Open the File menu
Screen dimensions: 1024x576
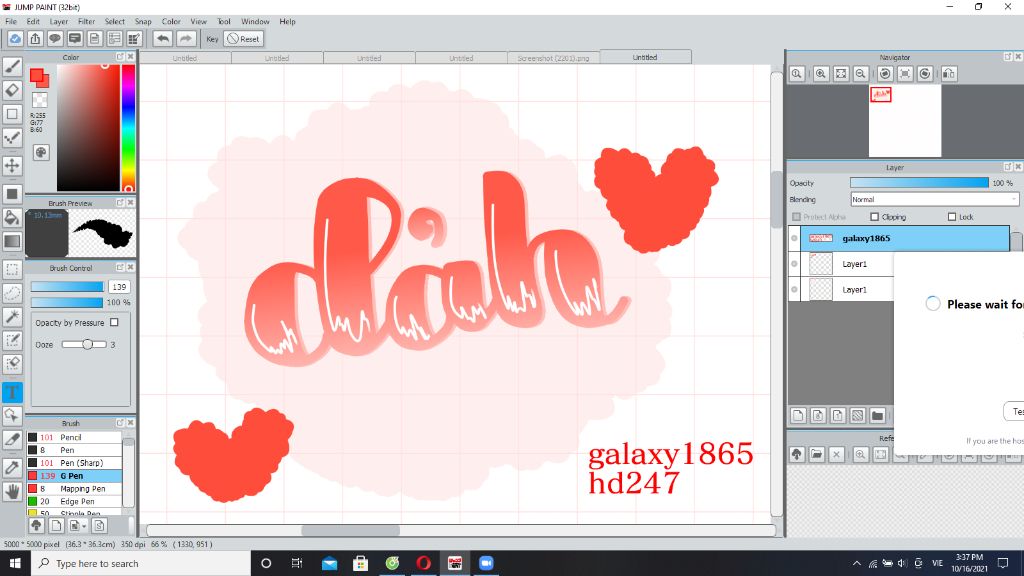(11, 22)
